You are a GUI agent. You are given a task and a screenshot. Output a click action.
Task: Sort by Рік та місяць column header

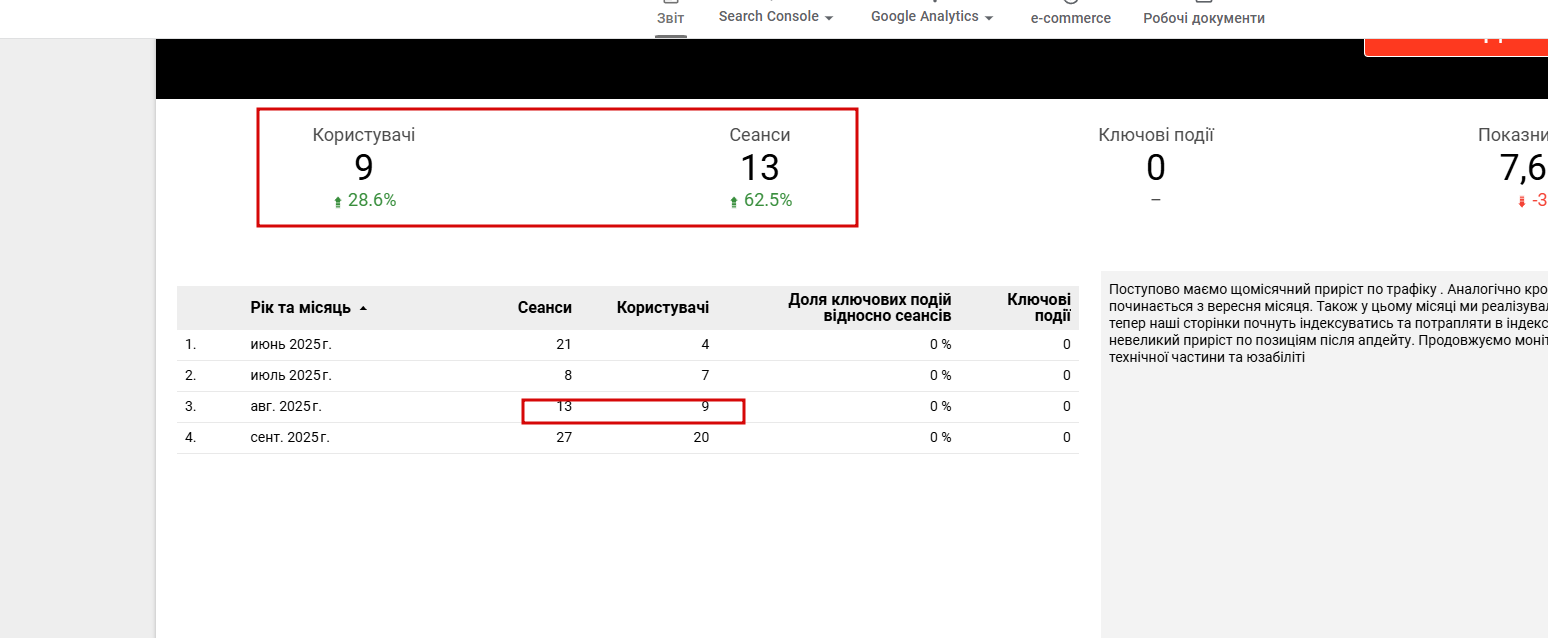tap(300, 308)
